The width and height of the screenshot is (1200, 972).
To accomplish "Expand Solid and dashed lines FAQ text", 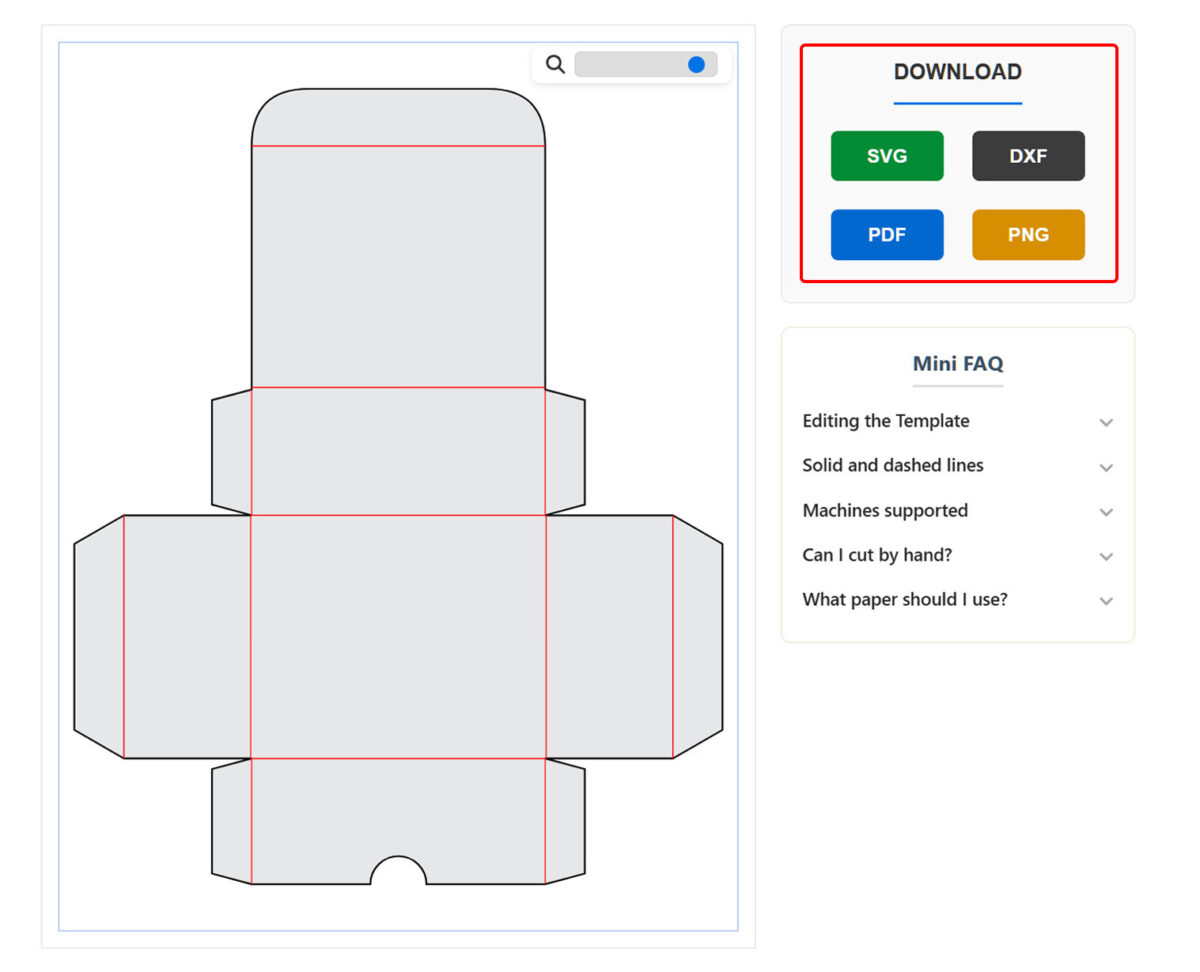I will pos(892,465).
